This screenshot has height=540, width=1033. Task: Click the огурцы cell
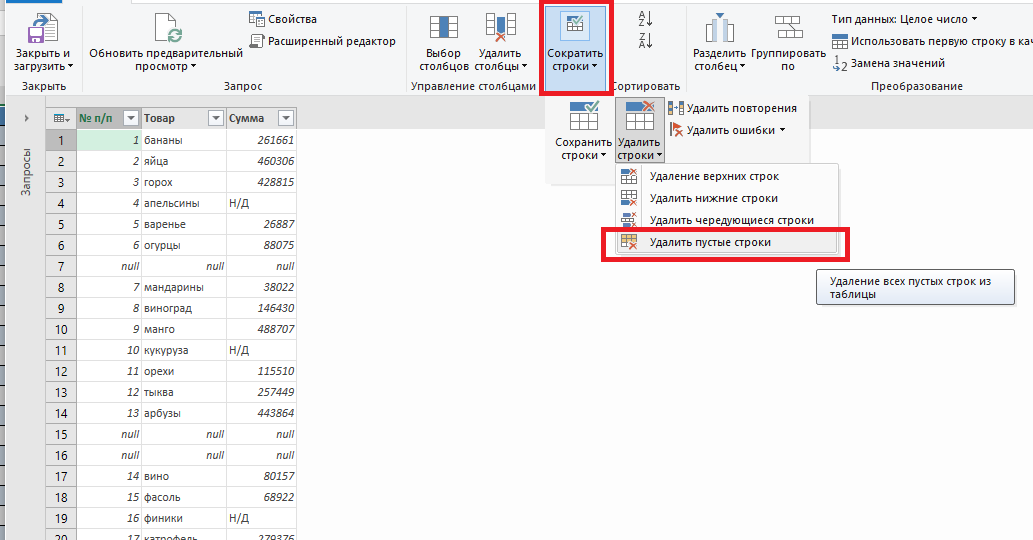click(x=184, y=246)
